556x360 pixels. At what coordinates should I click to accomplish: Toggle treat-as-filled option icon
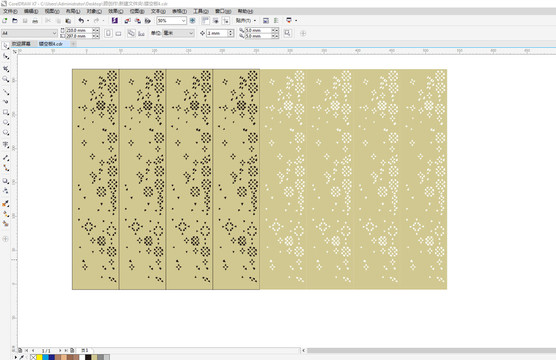coord(288,33)
